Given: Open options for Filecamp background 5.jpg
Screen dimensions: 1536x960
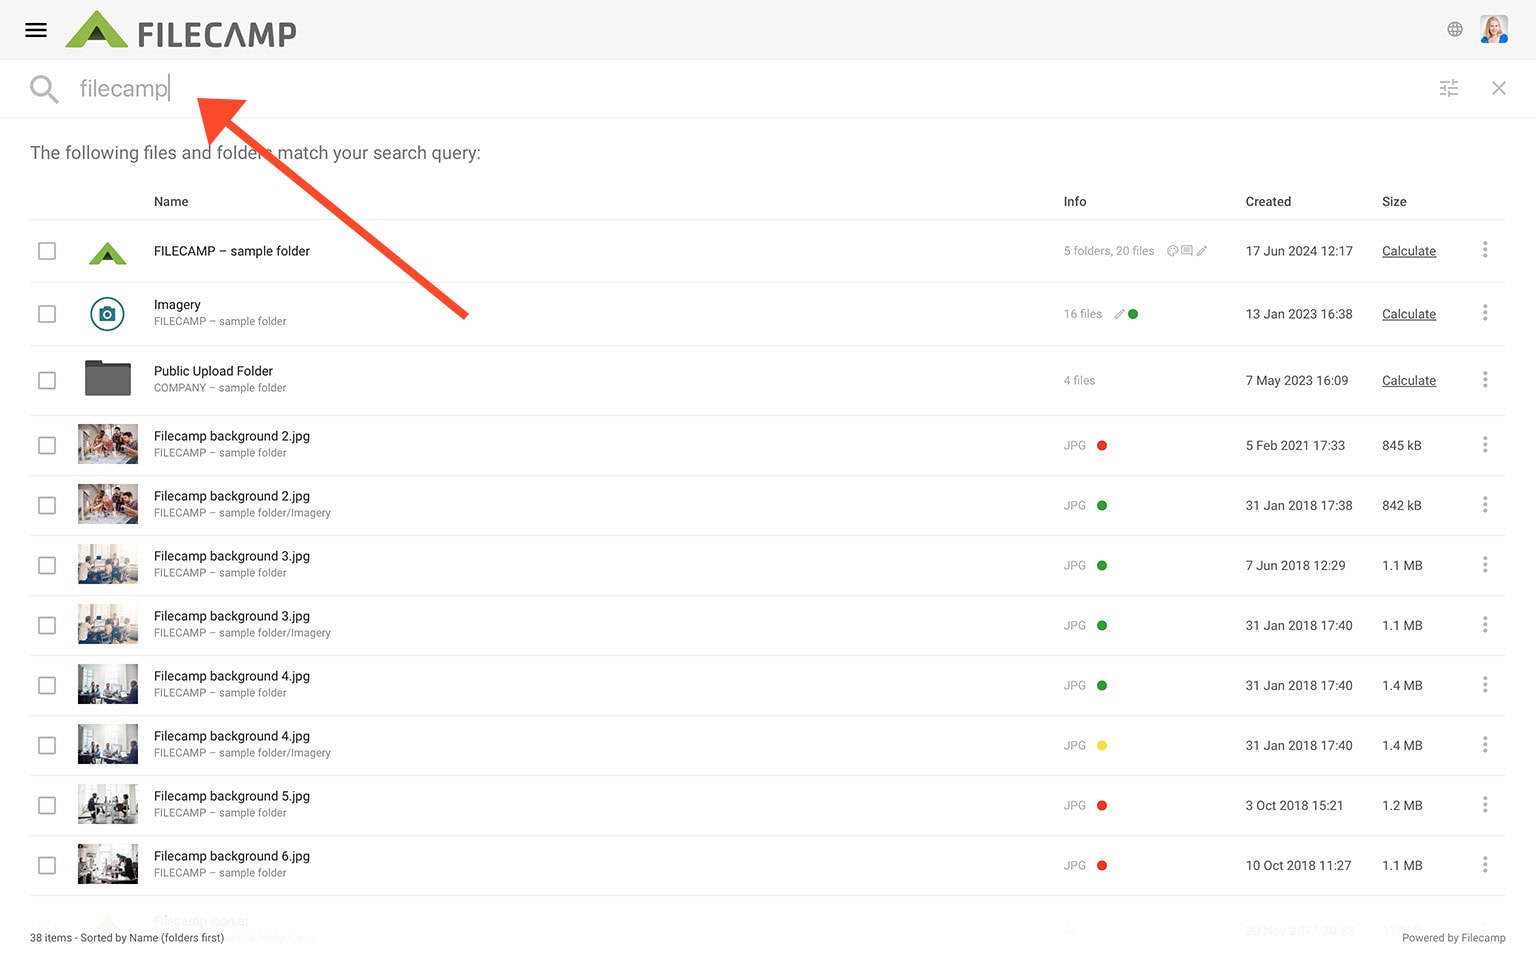Looking at the screenshot, I should click(x=1485, y=804).
